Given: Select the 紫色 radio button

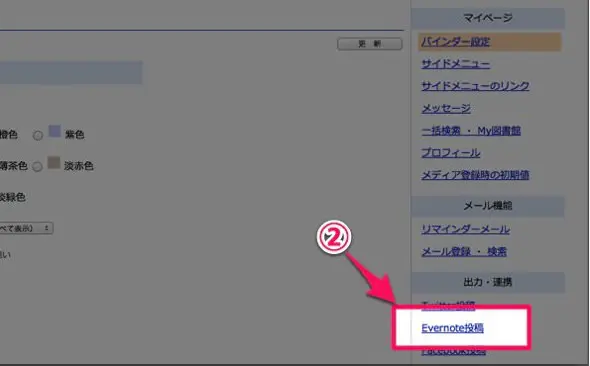Looking at the screenshot, I should 38,135.
